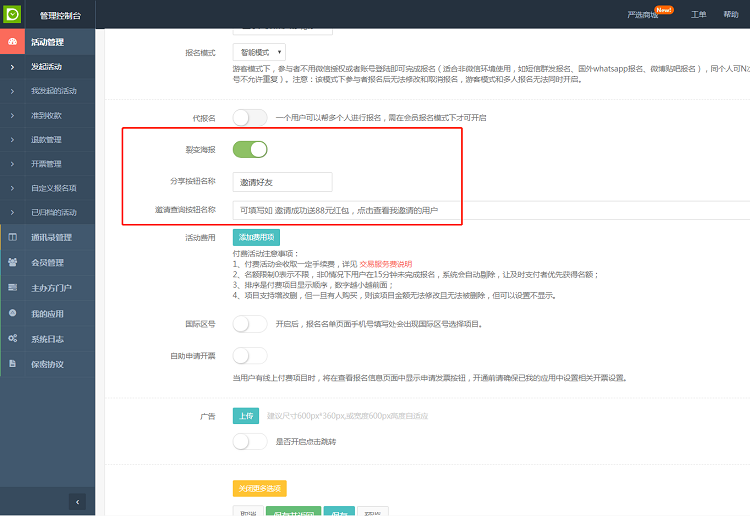Click the 会员管理 sidebar icon
The width and height of the screenshot is (750, 516).
[12, 262]
